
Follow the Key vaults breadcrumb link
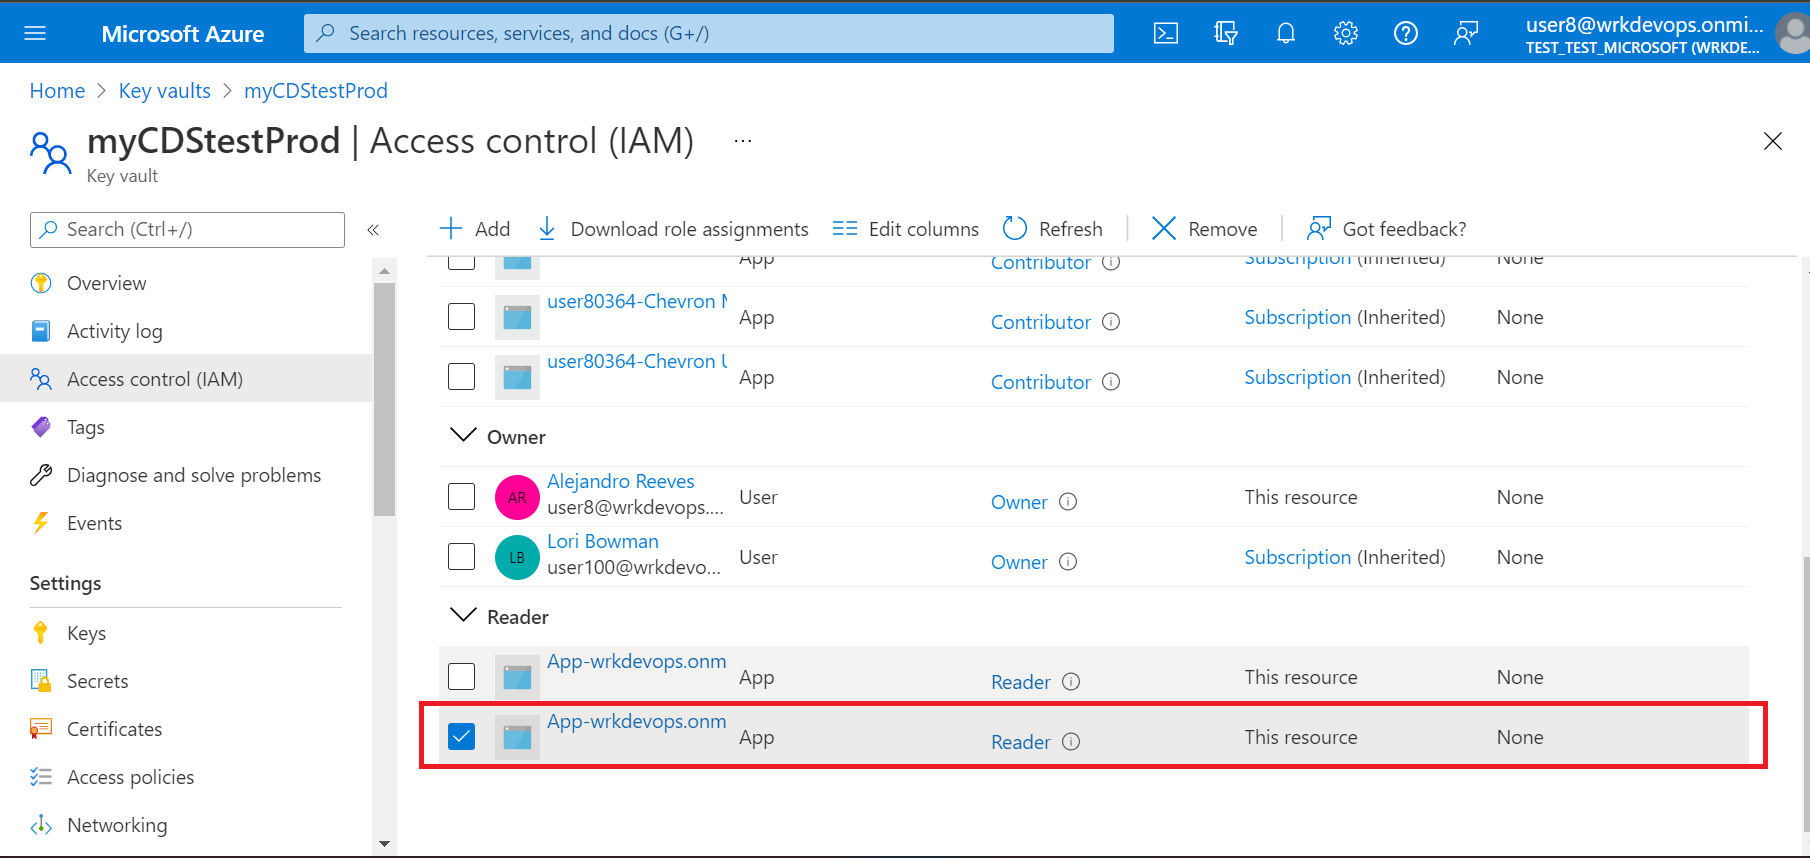pos(164,91)
